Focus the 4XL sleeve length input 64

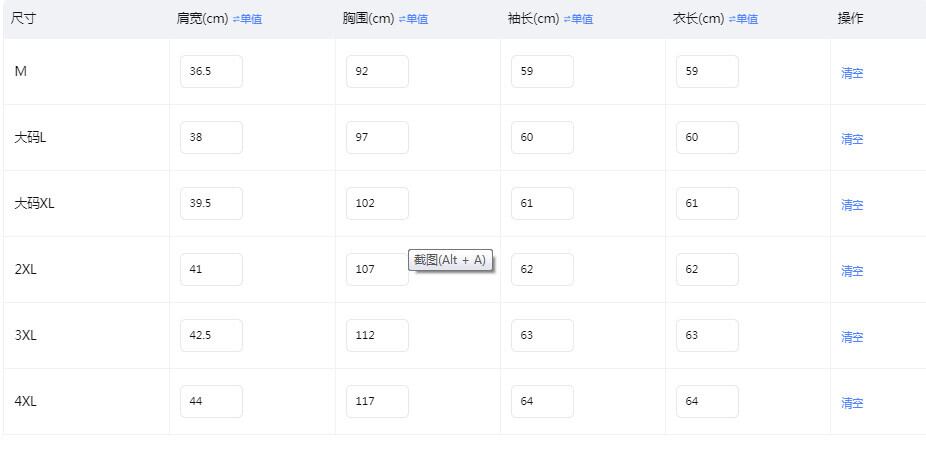pos(542,402)
